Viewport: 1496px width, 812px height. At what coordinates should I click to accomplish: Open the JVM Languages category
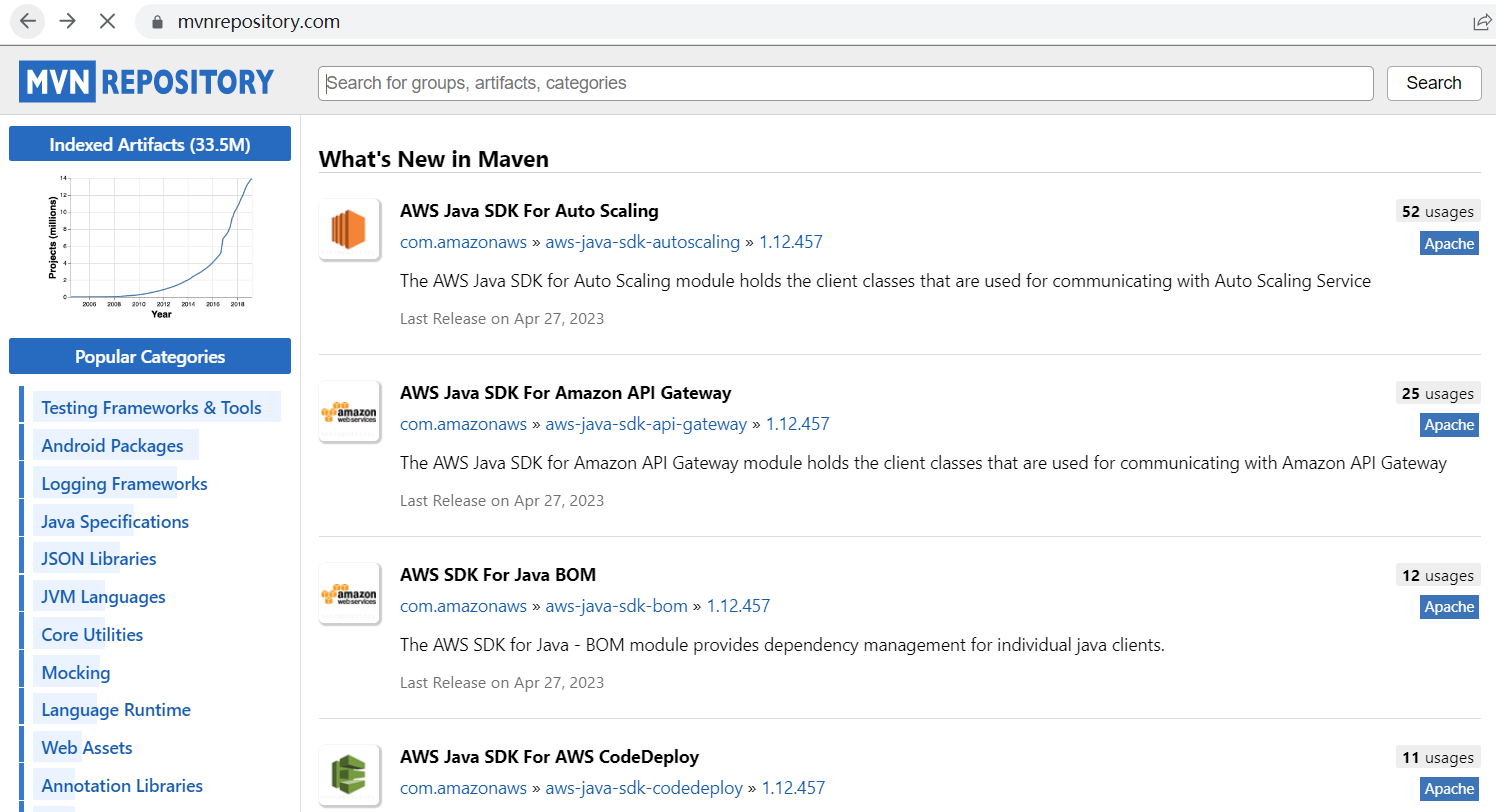pos(103,596)
